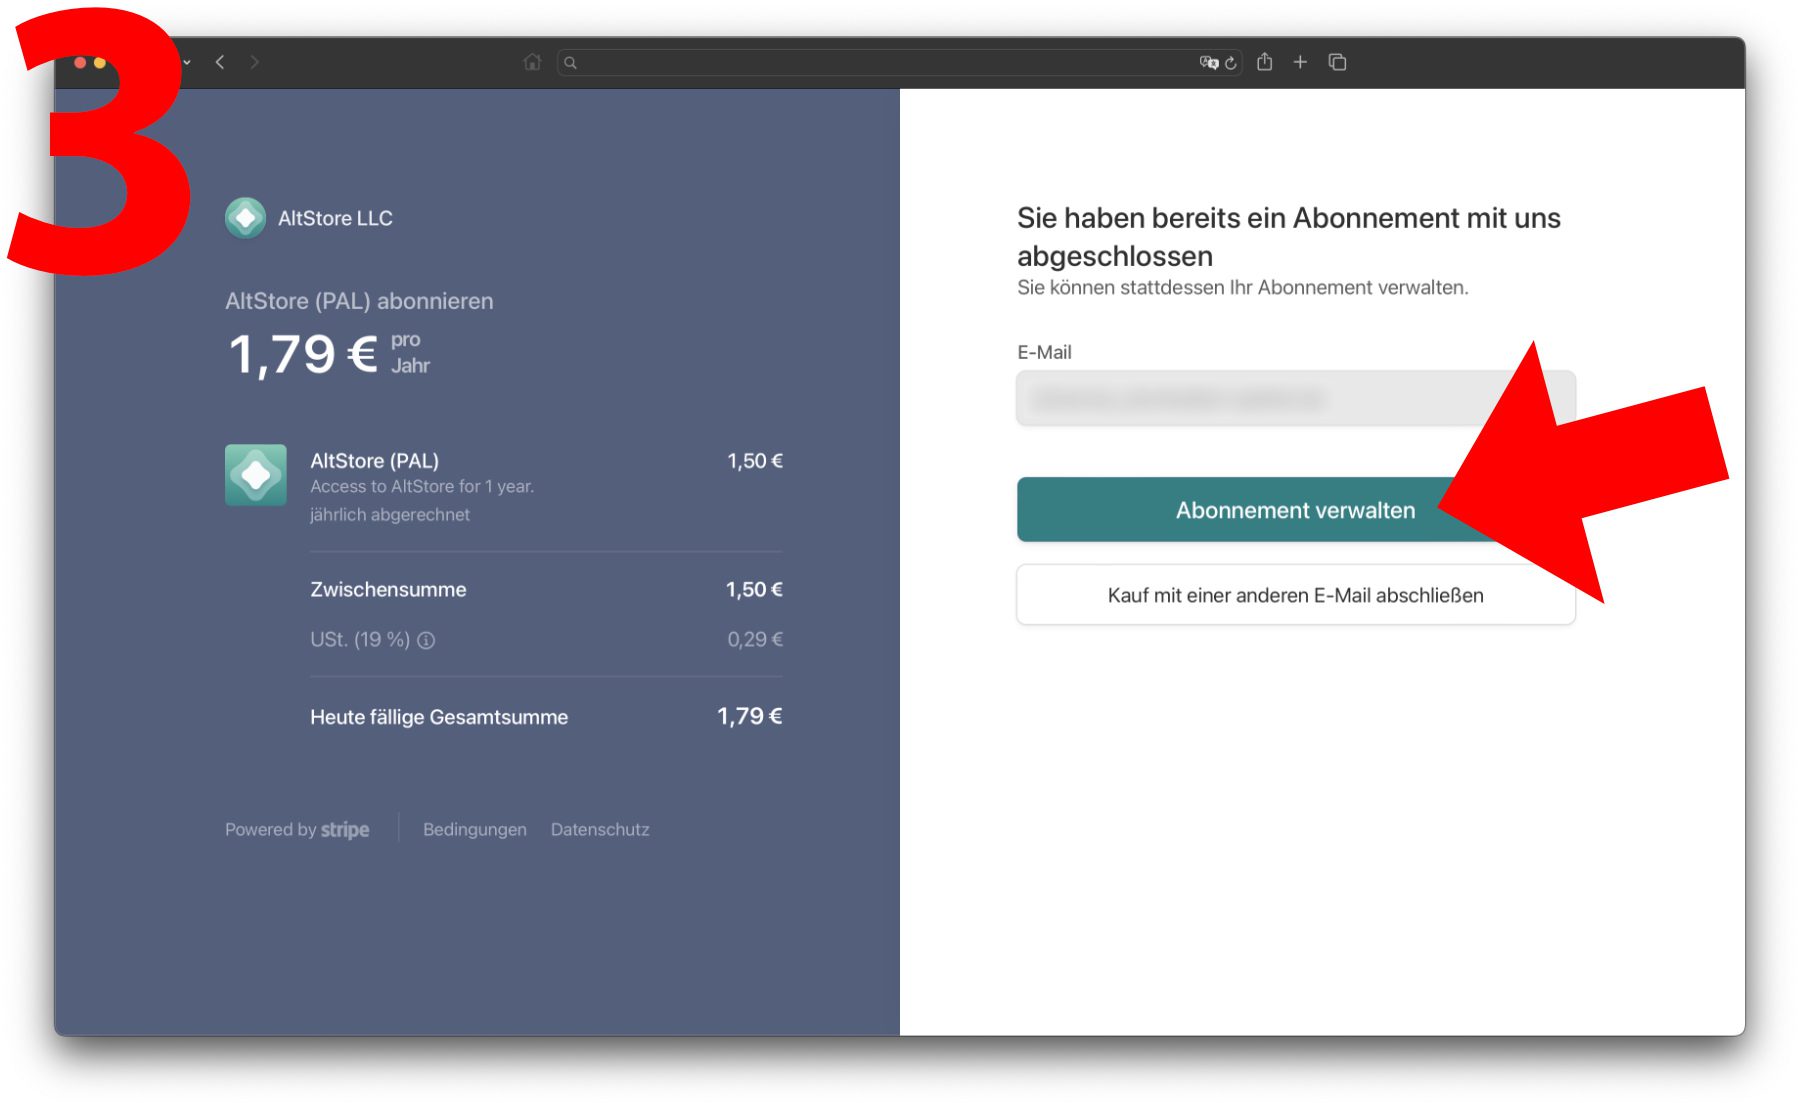
Task: Reload the page with refresh icon
Action: (x=1231, y=62)
